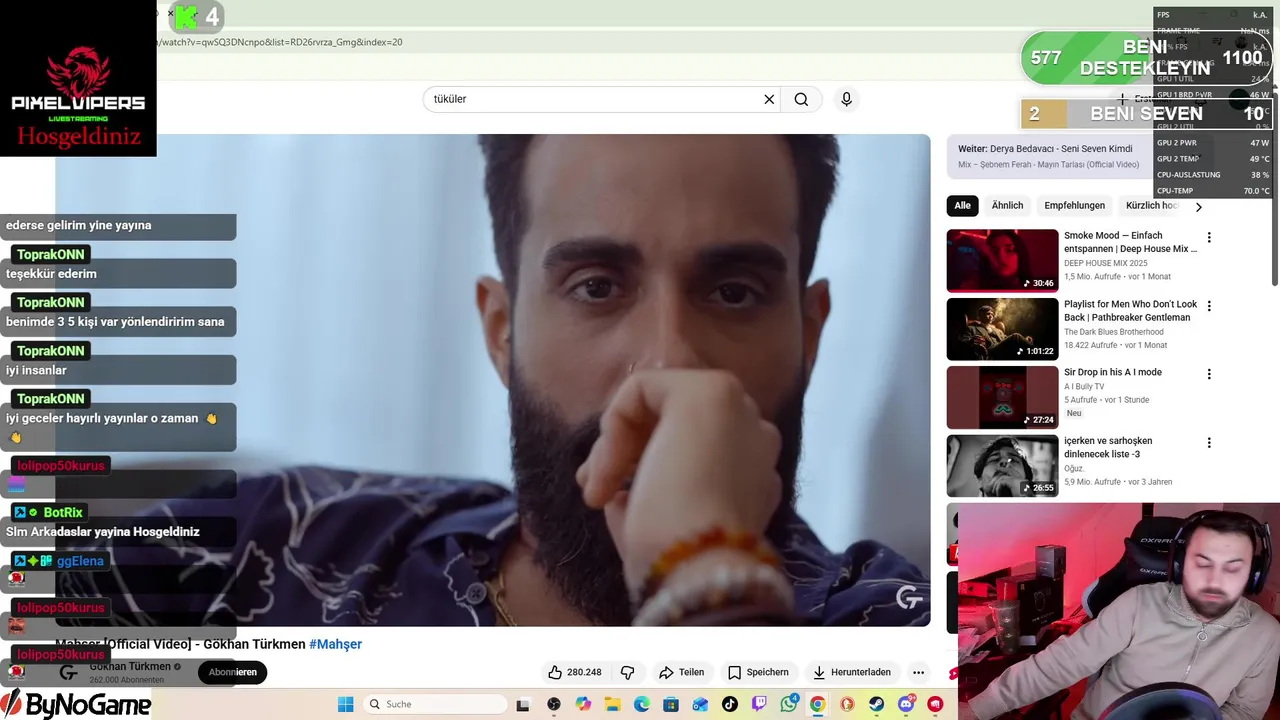The image size is (1280, 720).
Task: Select the Ähnlich filter chip
Action: pos(1007,205)
